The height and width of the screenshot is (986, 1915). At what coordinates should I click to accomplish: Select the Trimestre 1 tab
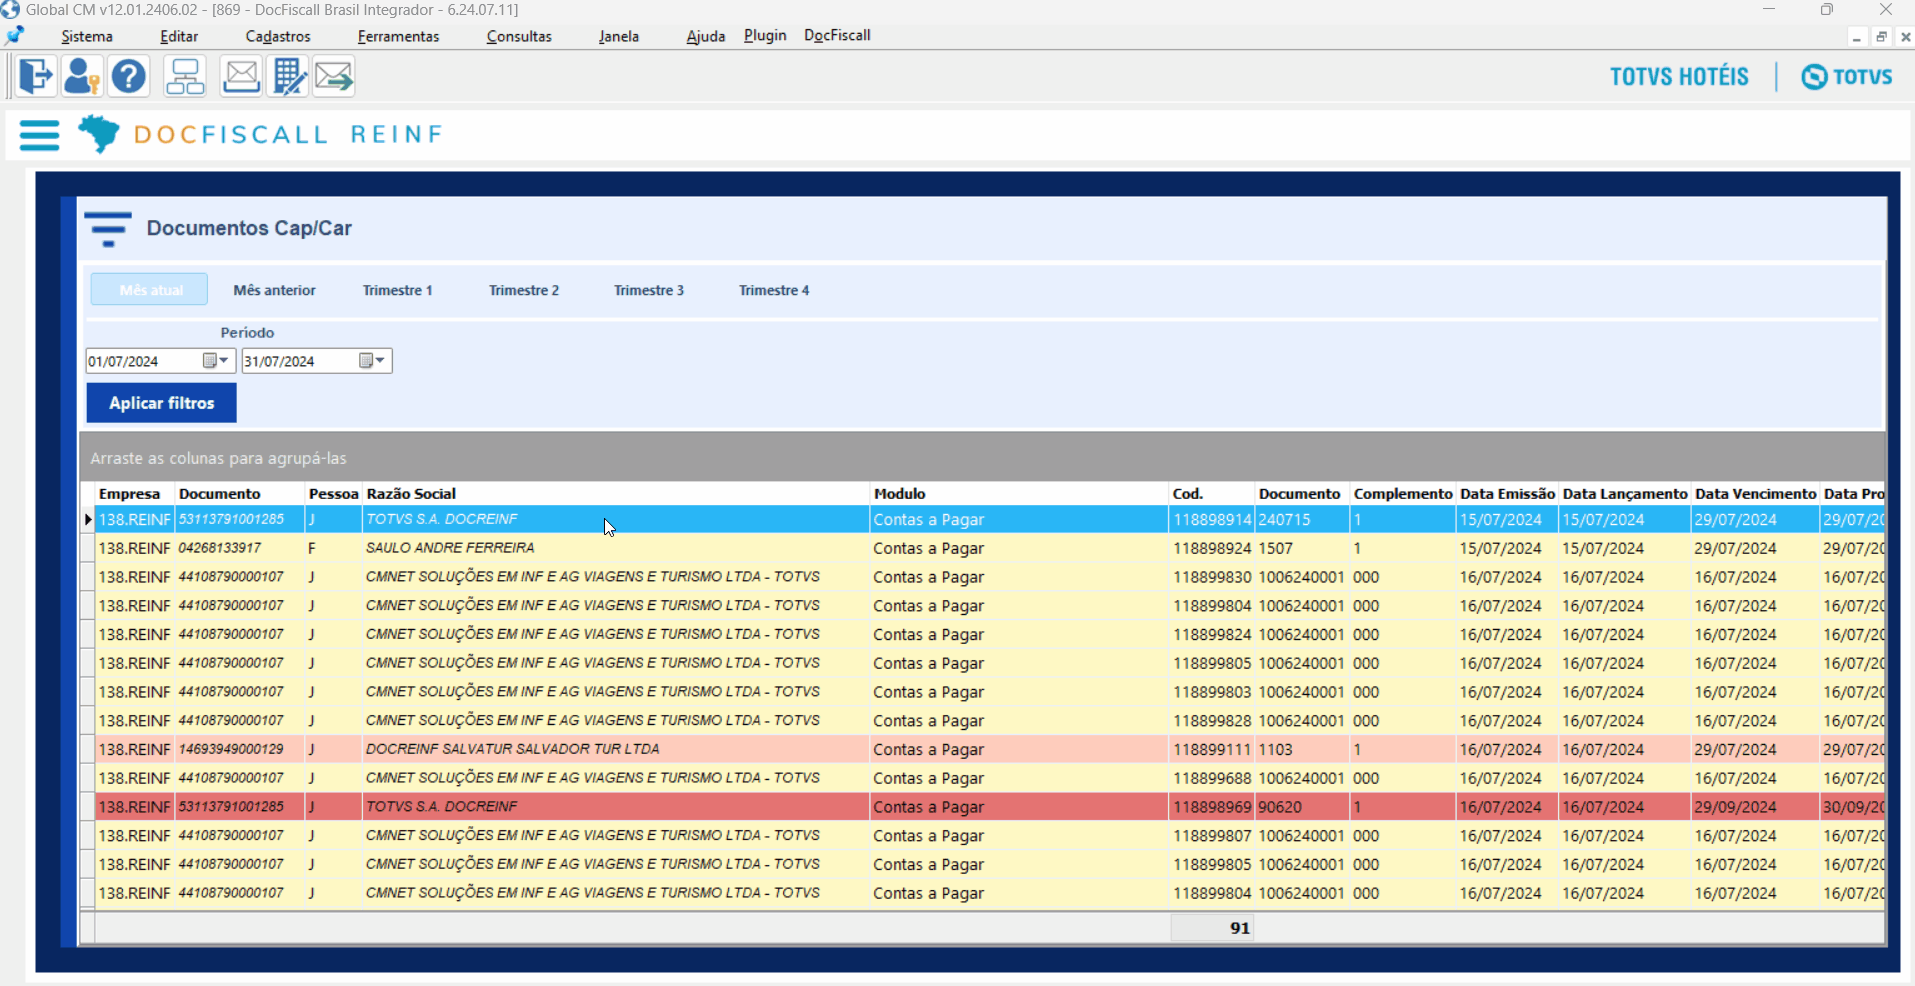398,290
